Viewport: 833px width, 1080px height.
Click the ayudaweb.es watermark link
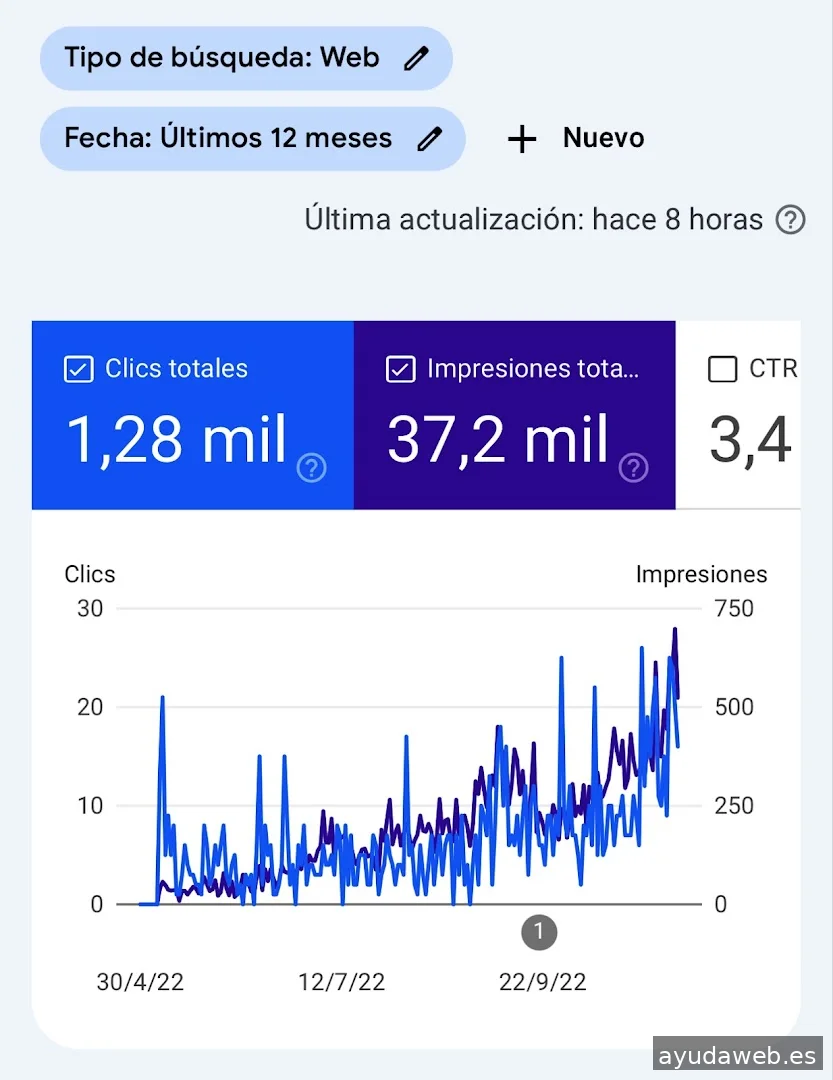[738, 1054]
